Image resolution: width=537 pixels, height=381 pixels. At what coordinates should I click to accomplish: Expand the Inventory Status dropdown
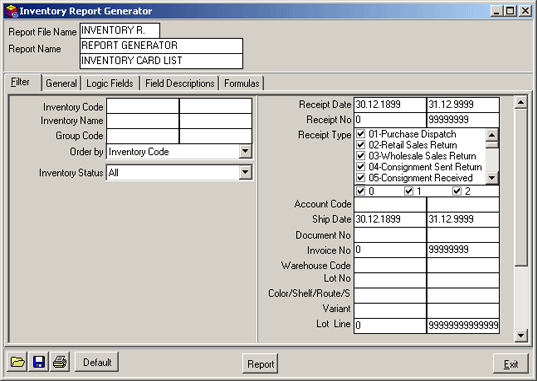245,172
